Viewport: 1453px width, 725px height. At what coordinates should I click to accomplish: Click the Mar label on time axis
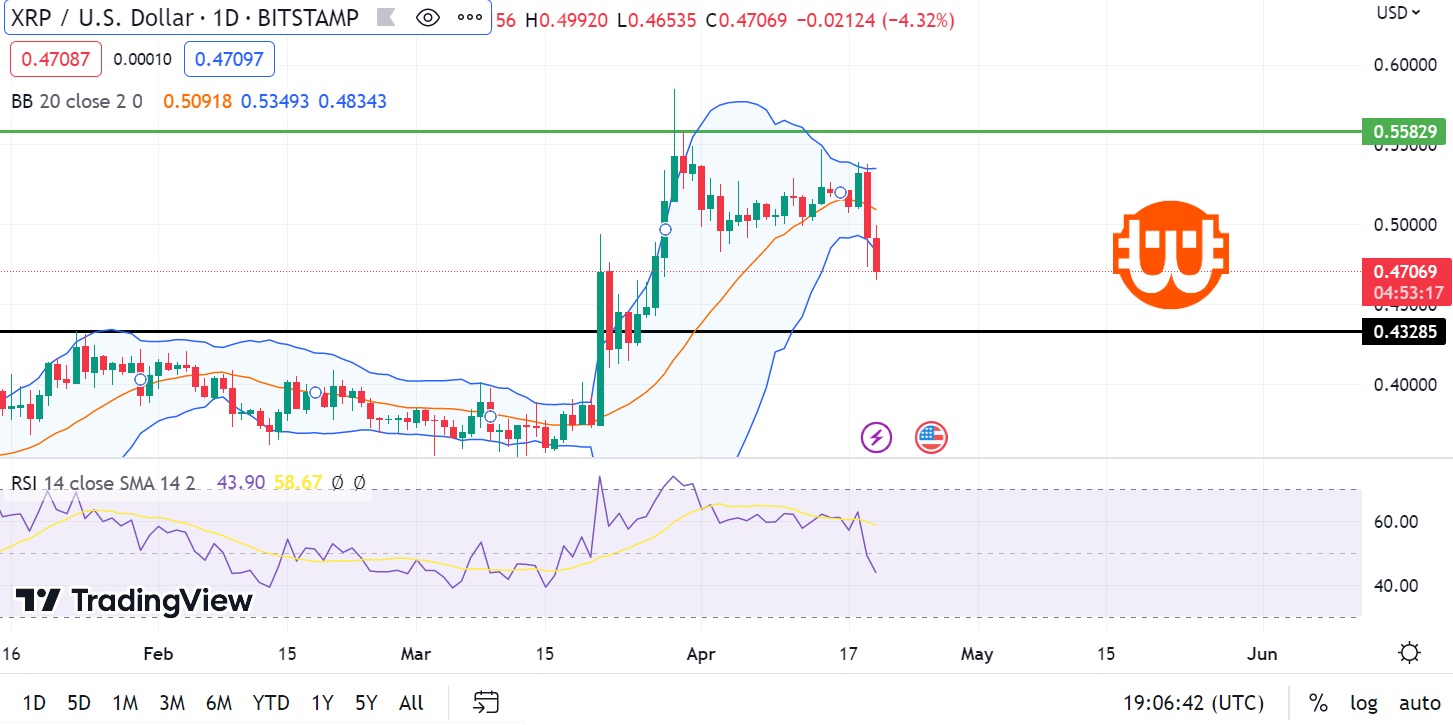pos(416,654)
